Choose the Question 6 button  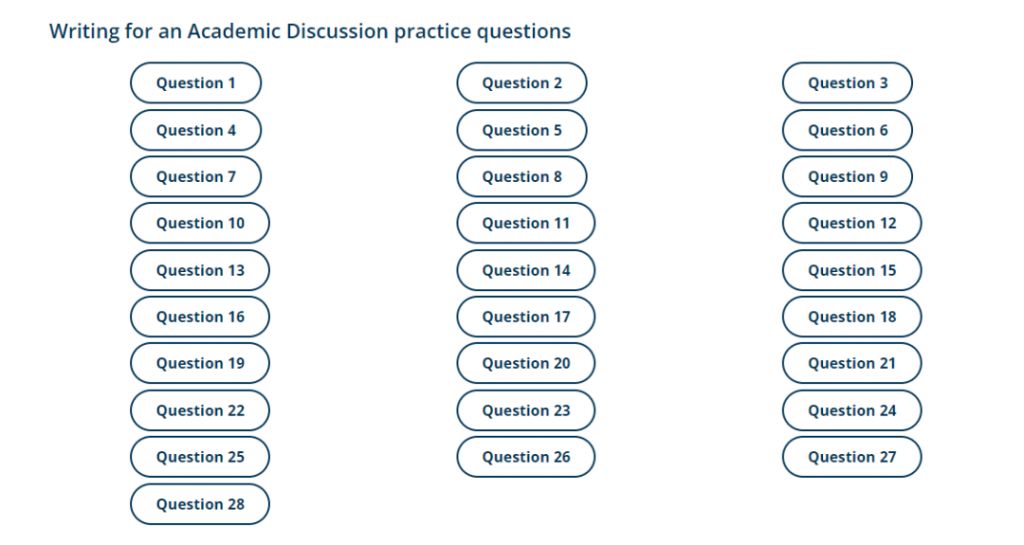(x=847, y=130)
